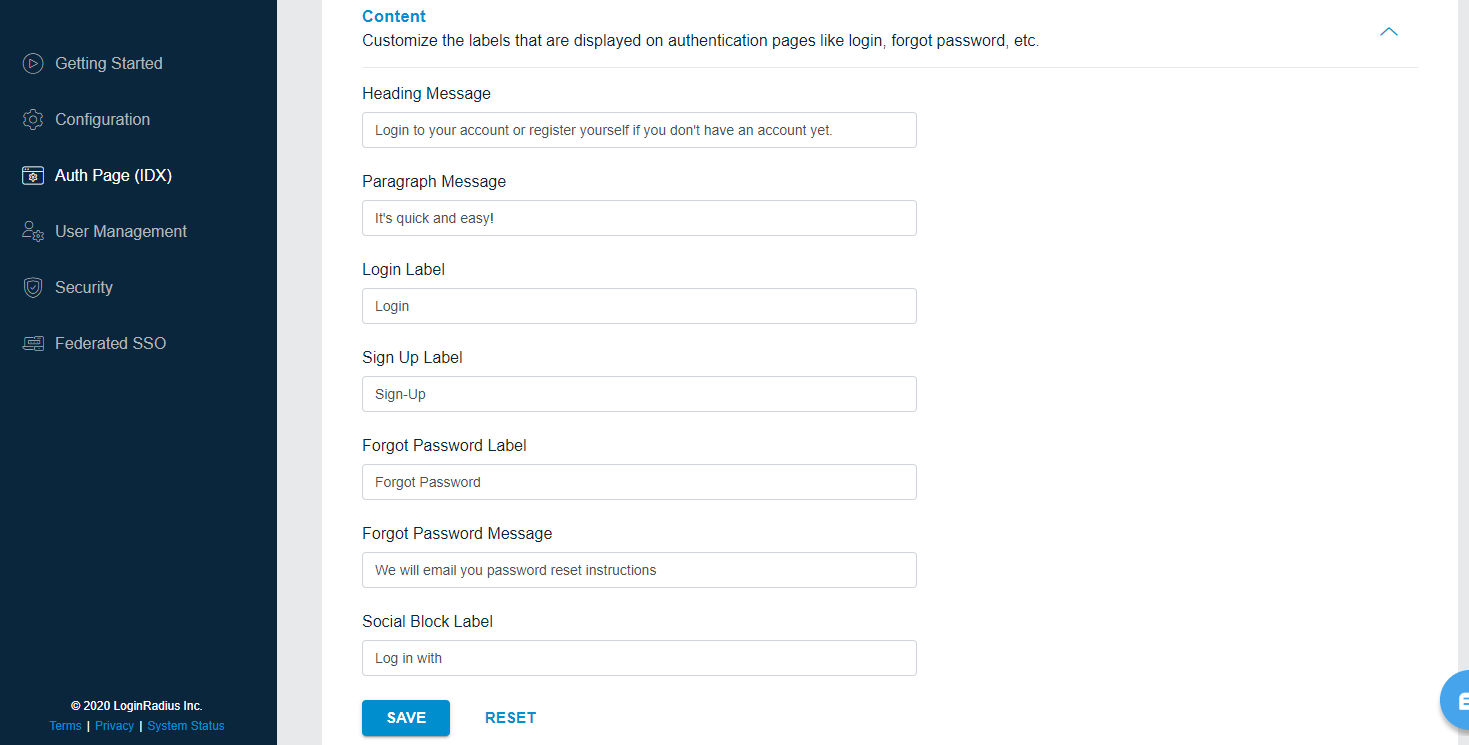Select the Getting Started play icon
This screenshot has width=1469, height=745.
tap(32, 63)
